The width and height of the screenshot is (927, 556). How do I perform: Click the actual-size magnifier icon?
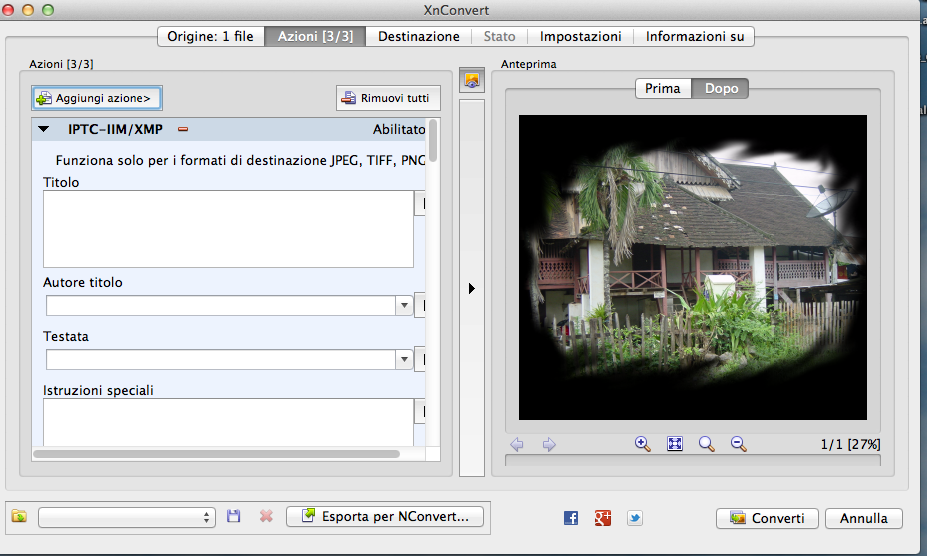tap(707, 444)
